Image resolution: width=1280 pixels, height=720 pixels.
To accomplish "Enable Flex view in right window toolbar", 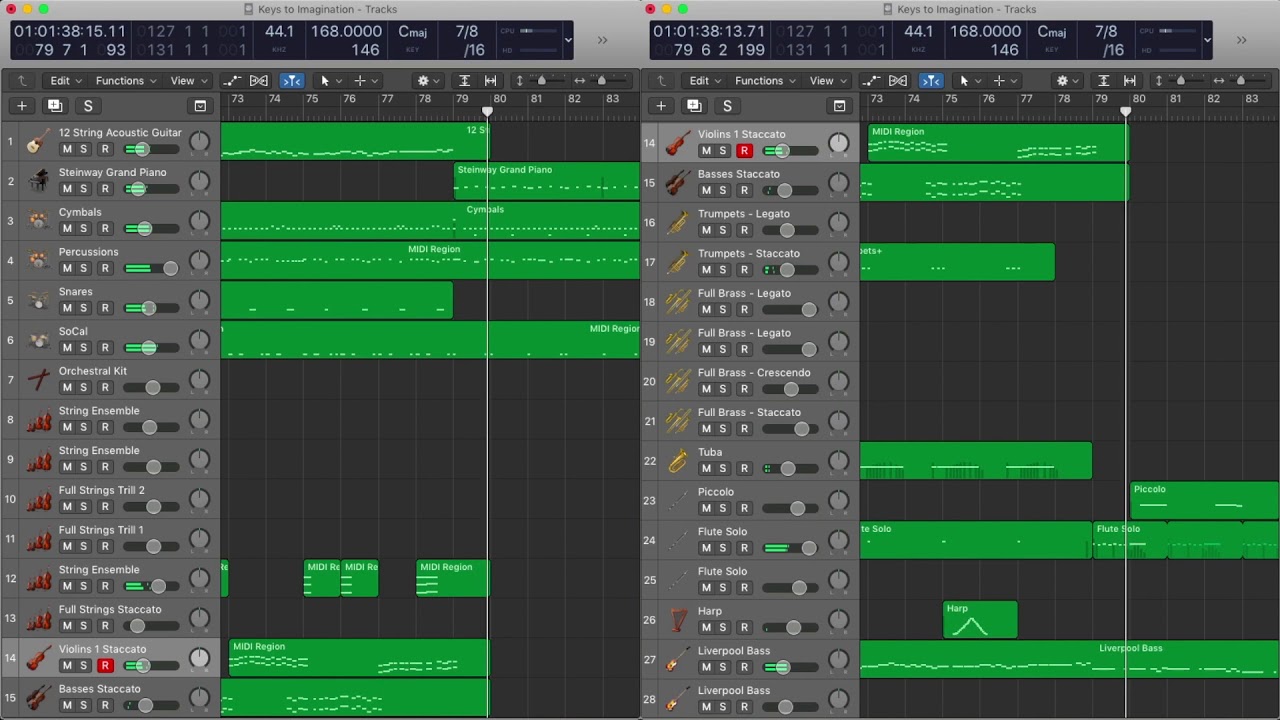I will point(898,81).
